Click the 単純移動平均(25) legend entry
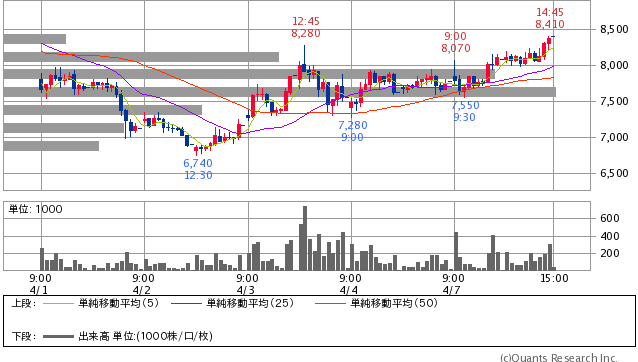The image size is (638, 362). [x=250, y=303]
